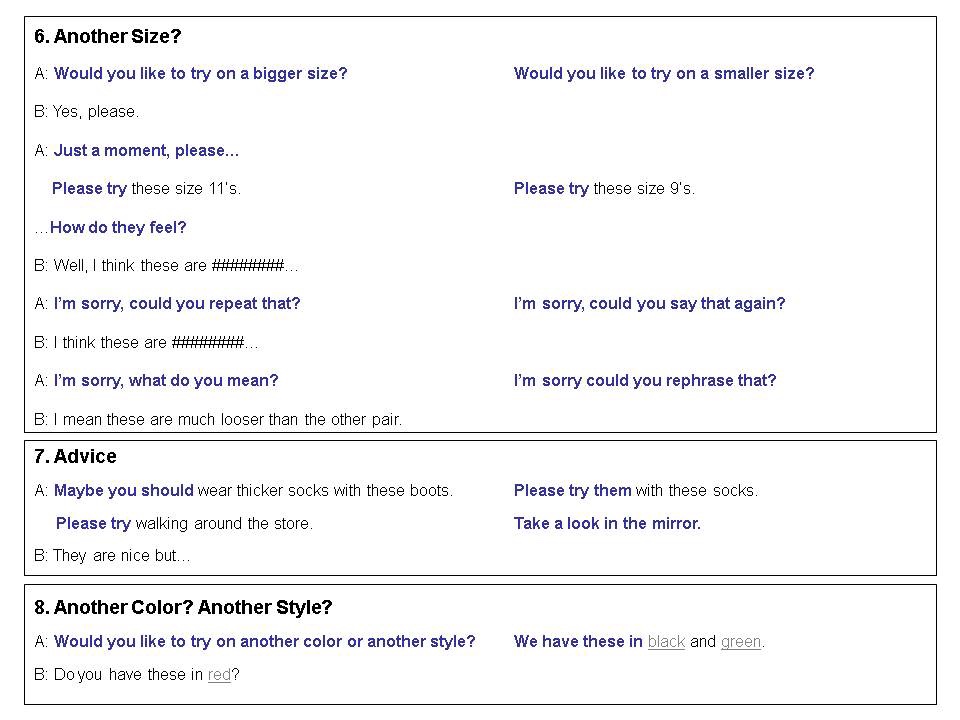Click the "8. Another Color? Another Style?" heading
This screenshot has width=960, height=720.
pyautogui.click(x=182, y=608)
